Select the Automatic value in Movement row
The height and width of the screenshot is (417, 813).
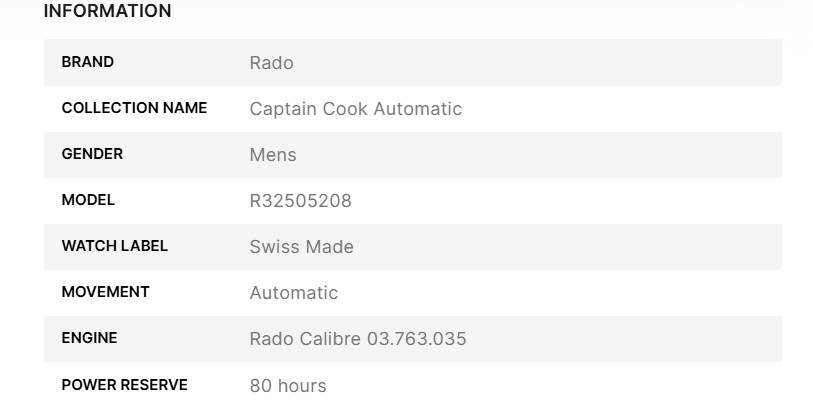coord(293,293)
